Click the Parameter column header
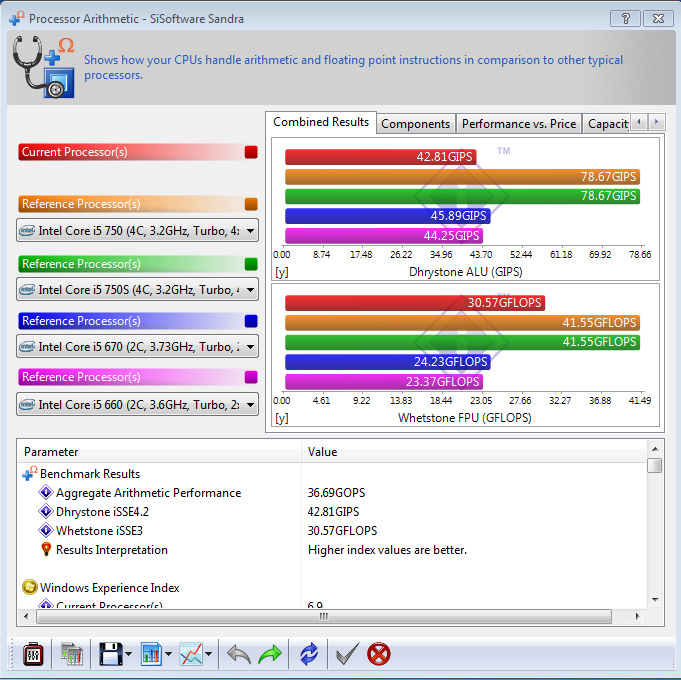Viewport: 681px width, 680px height. 159,452
